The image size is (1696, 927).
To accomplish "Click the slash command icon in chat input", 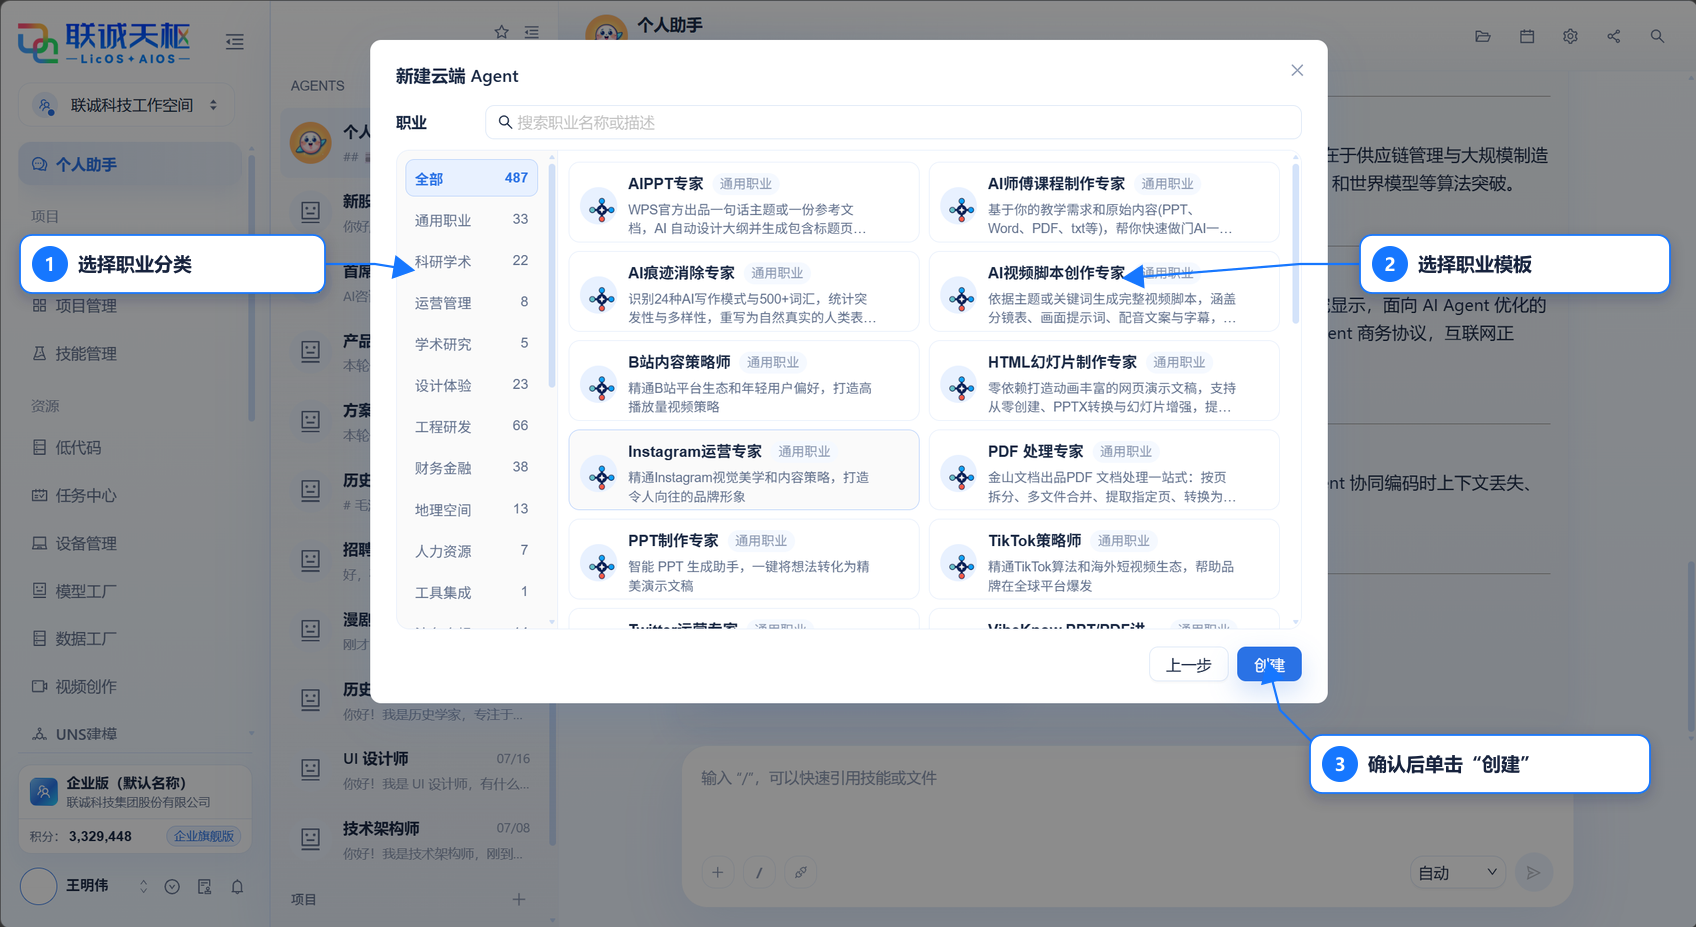I will [759, 873].
